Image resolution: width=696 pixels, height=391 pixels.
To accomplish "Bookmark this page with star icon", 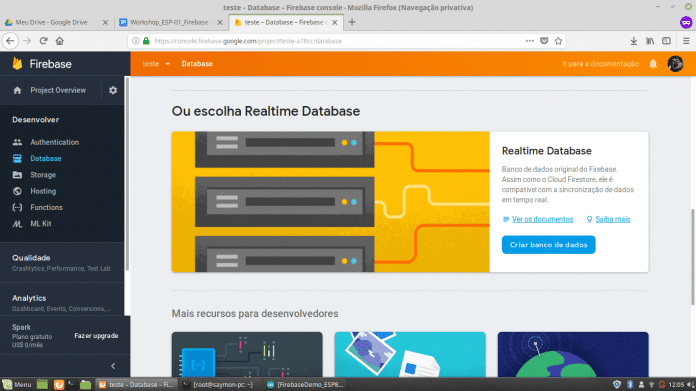I will [558, 41].
